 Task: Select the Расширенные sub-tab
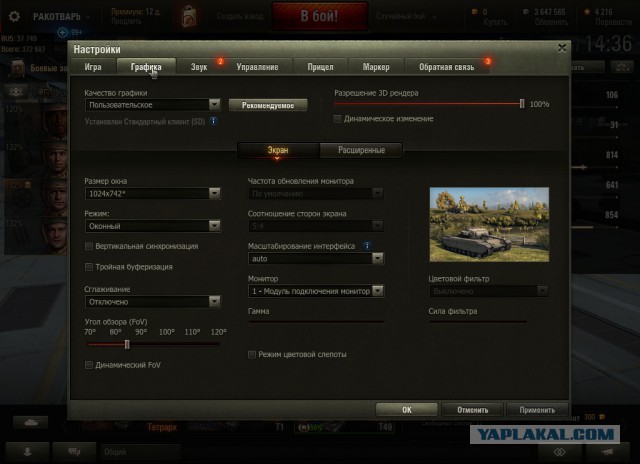click(x=361, y=150)
